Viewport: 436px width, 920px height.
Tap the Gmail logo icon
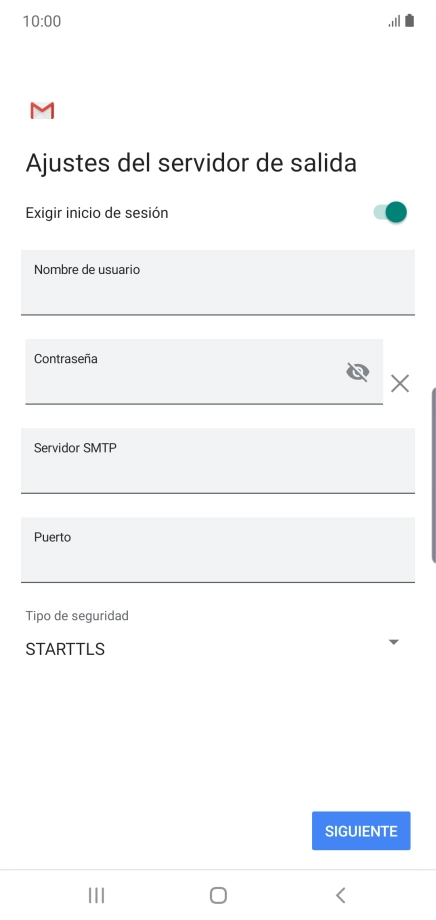click(x=42, y=110)
